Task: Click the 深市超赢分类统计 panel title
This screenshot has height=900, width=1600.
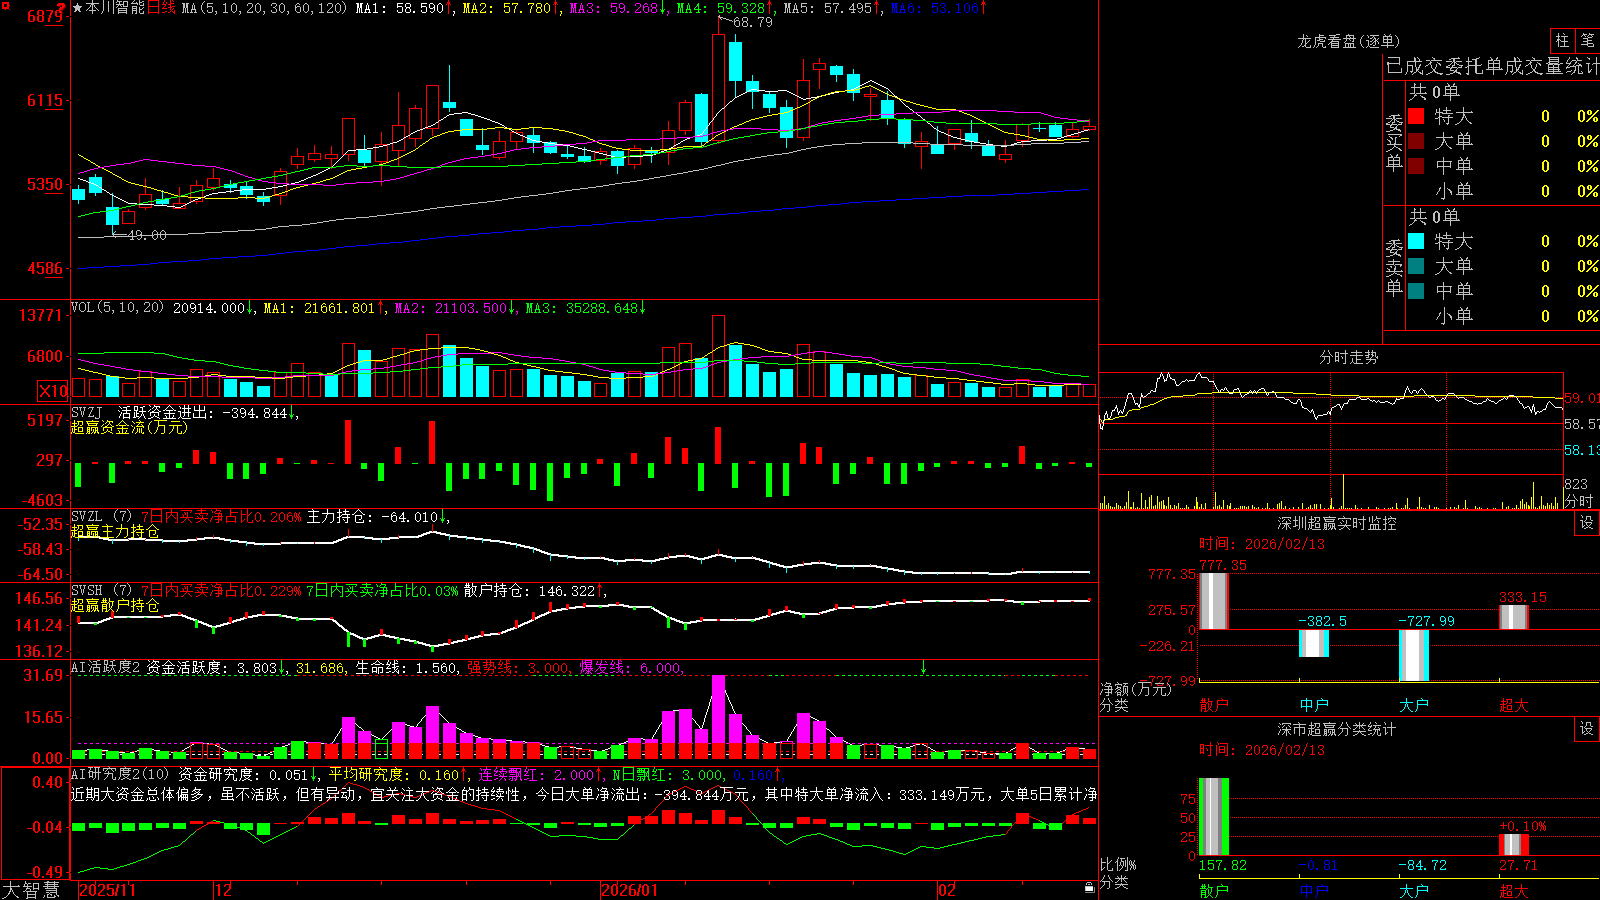Action: pos(1337,729)
